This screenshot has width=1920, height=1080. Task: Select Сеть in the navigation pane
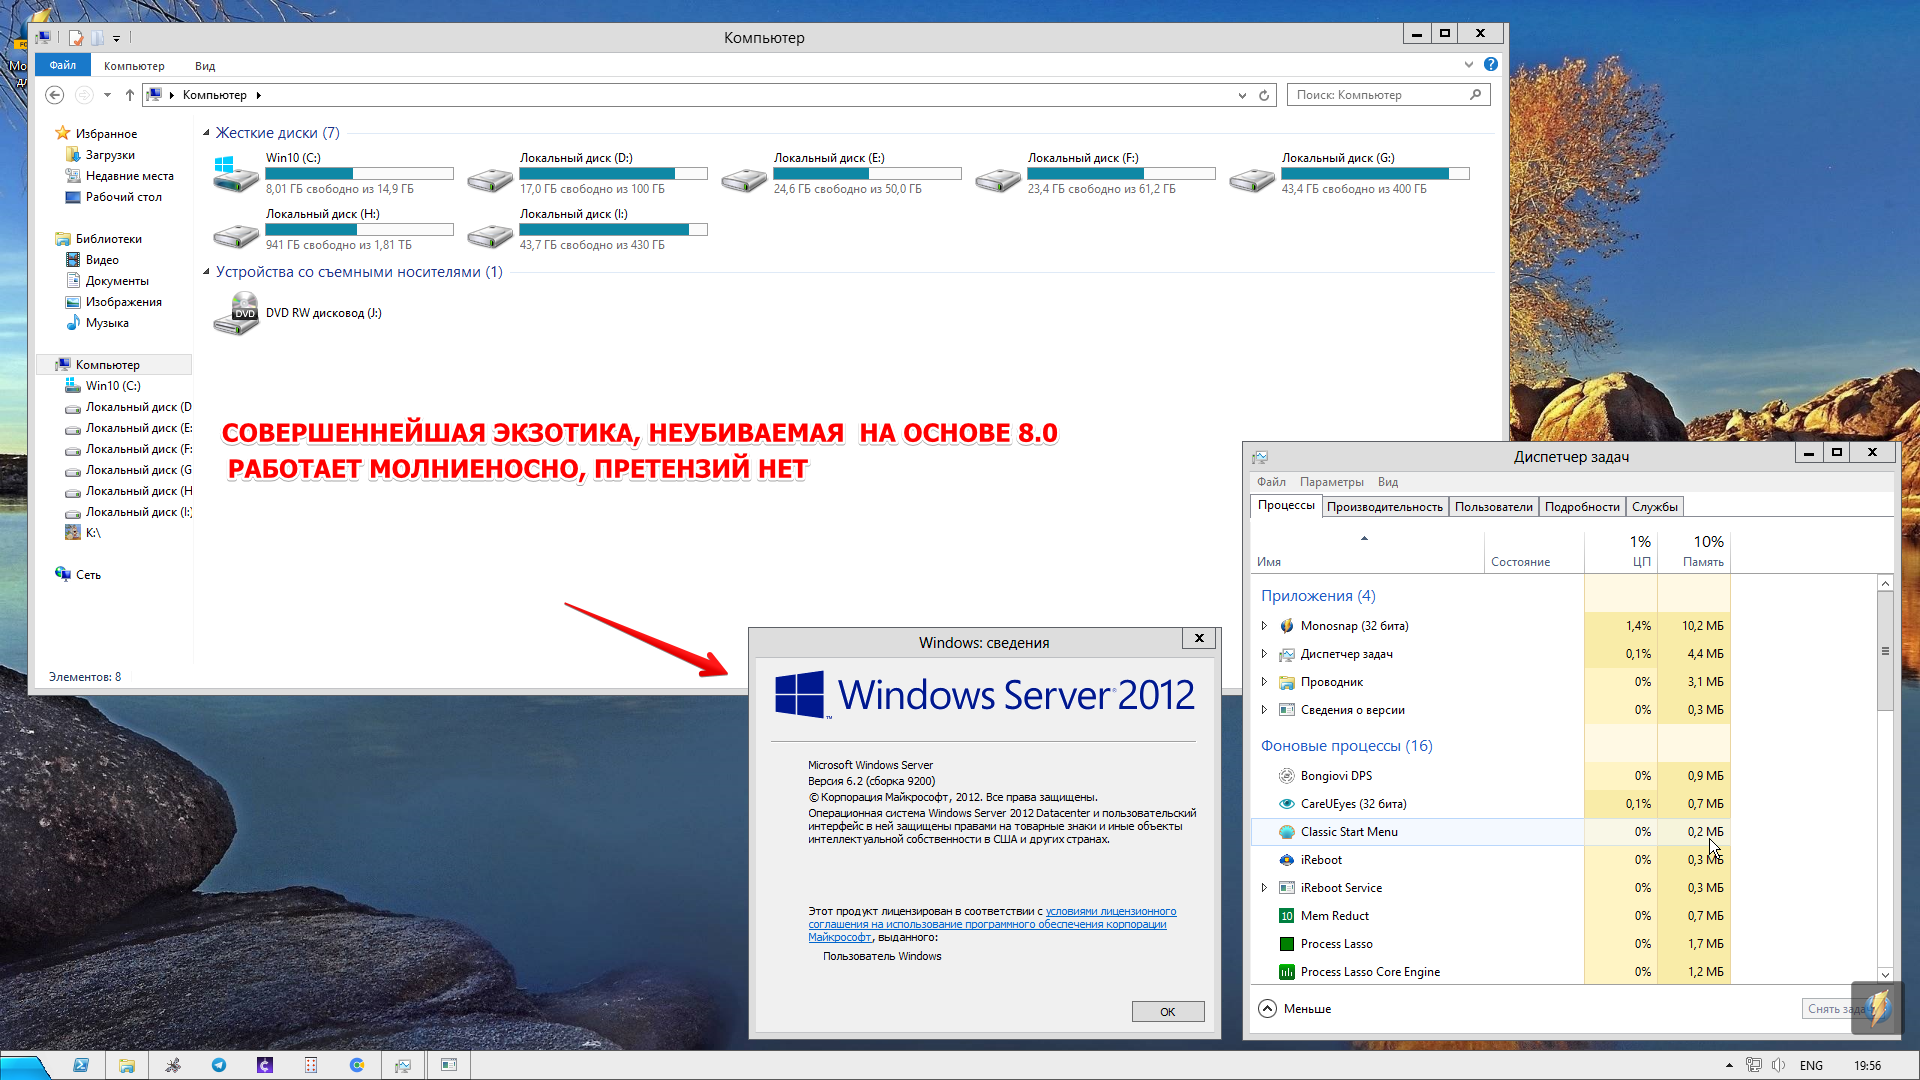[88, 575]
